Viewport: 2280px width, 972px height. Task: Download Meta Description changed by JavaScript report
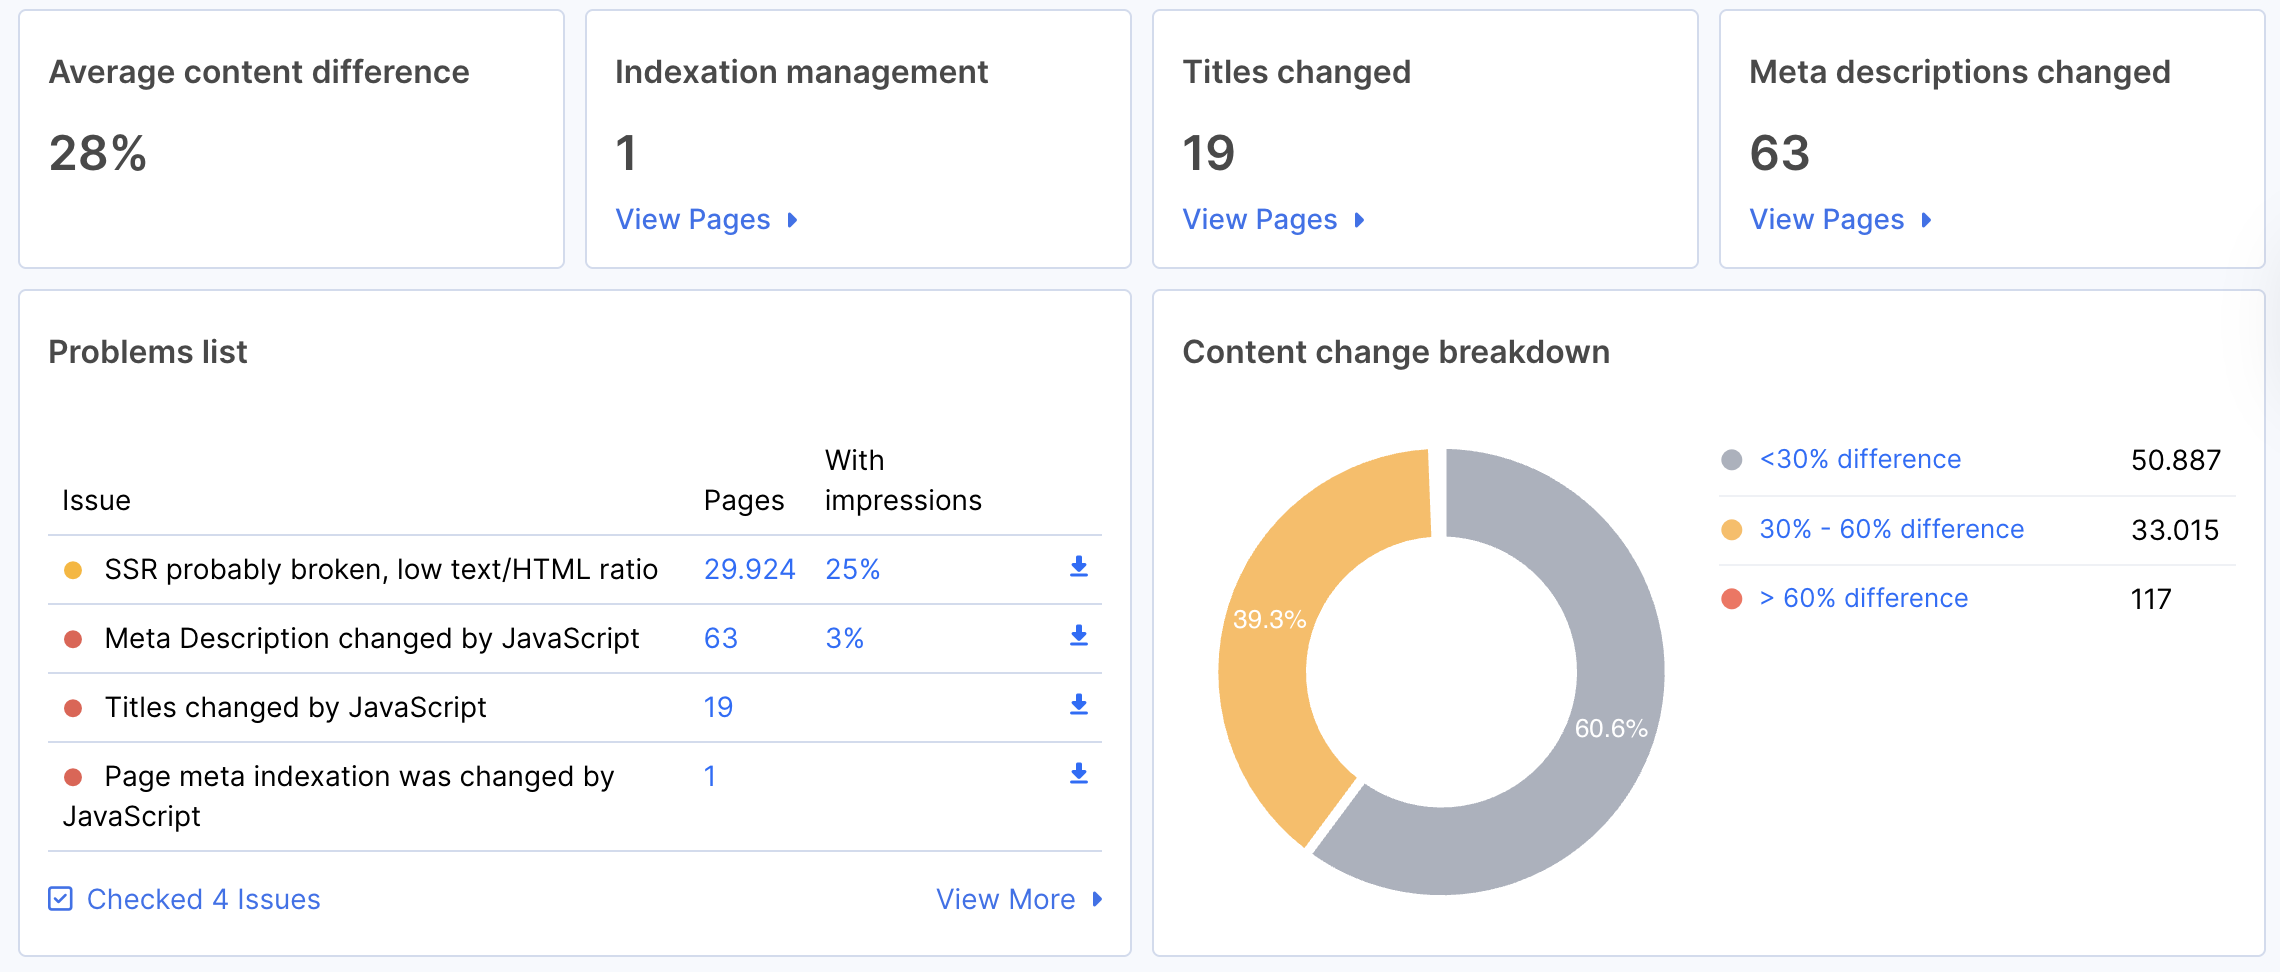coord(1078,636)
